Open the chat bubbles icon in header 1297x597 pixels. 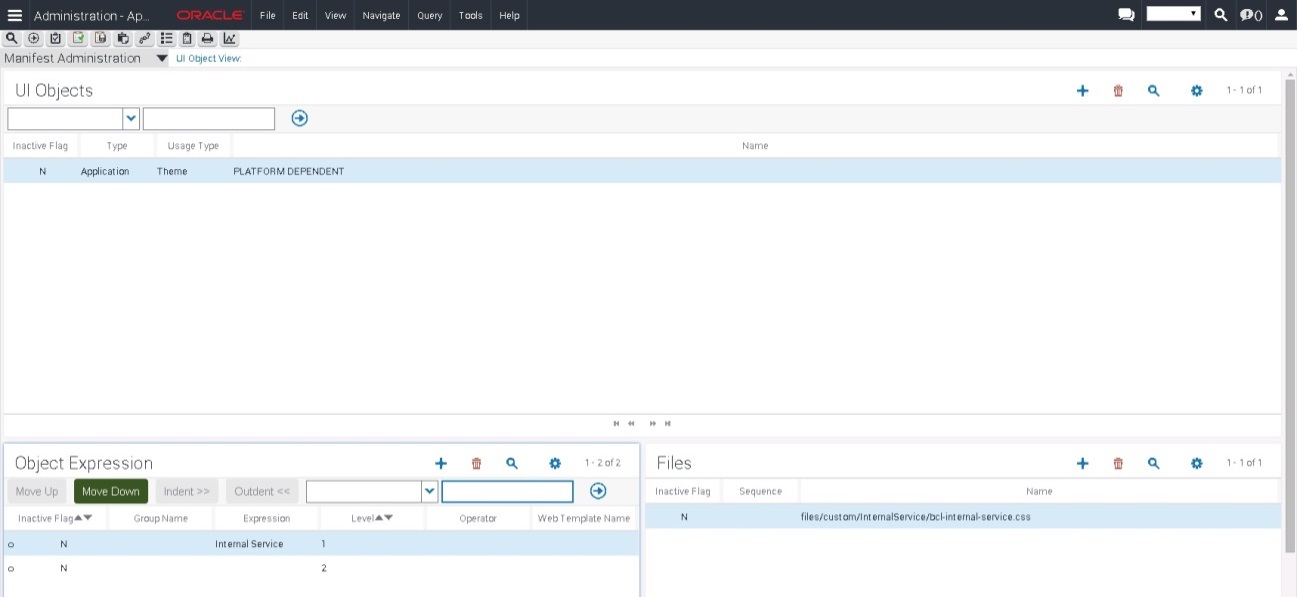pyautogui.click(x=1126, y=15)
